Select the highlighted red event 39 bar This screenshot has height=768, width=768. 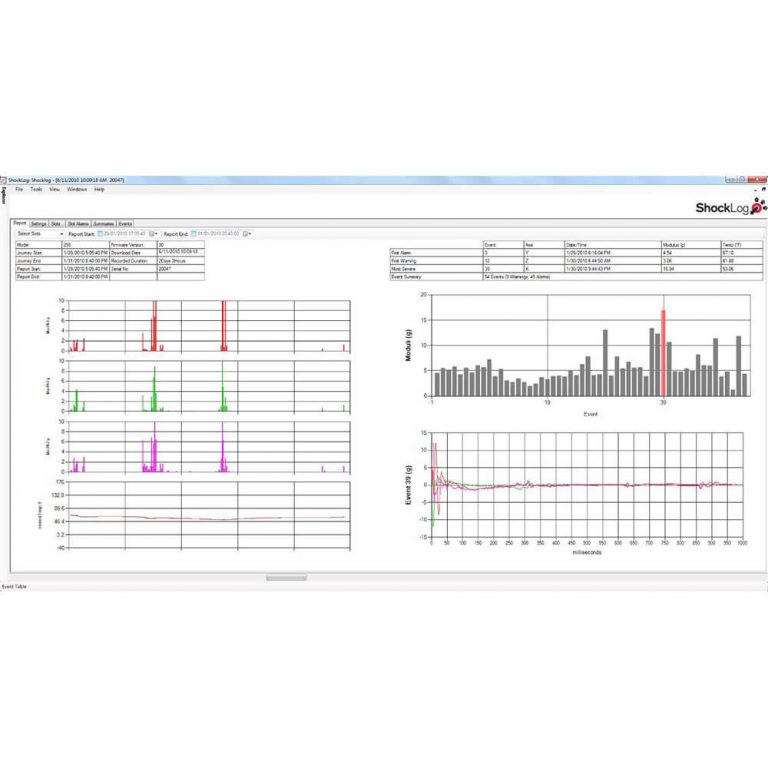tap(663, 353)
